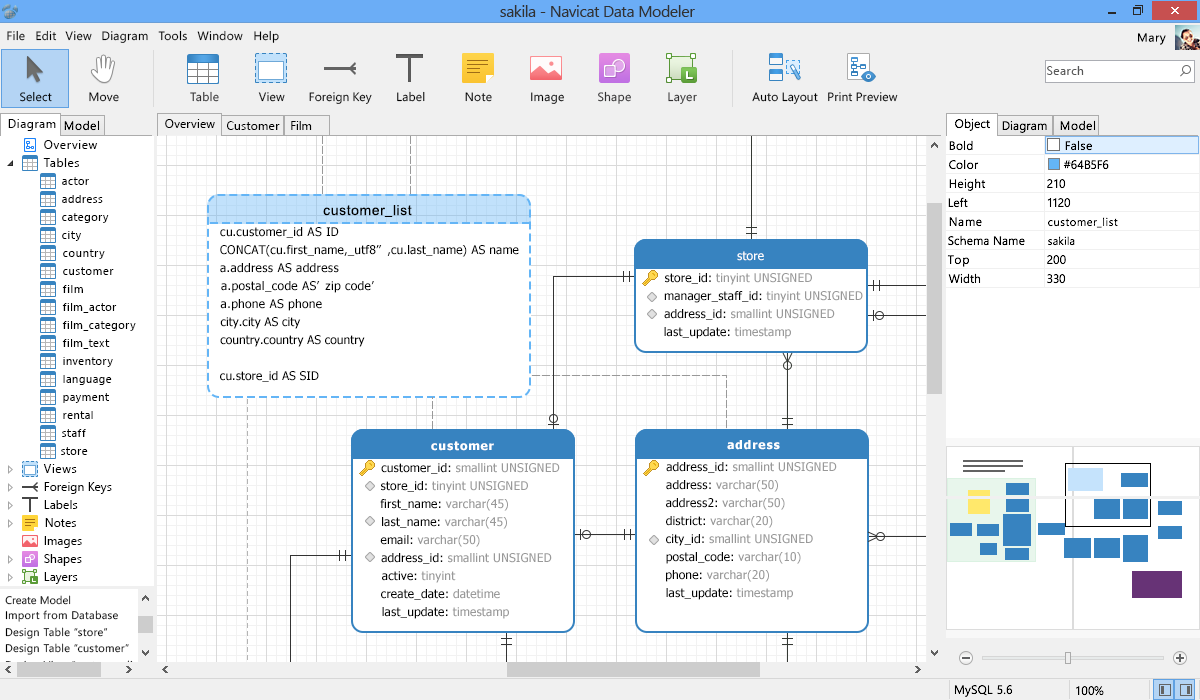
Task: Open Print Preview
Action: pos(862,78)
